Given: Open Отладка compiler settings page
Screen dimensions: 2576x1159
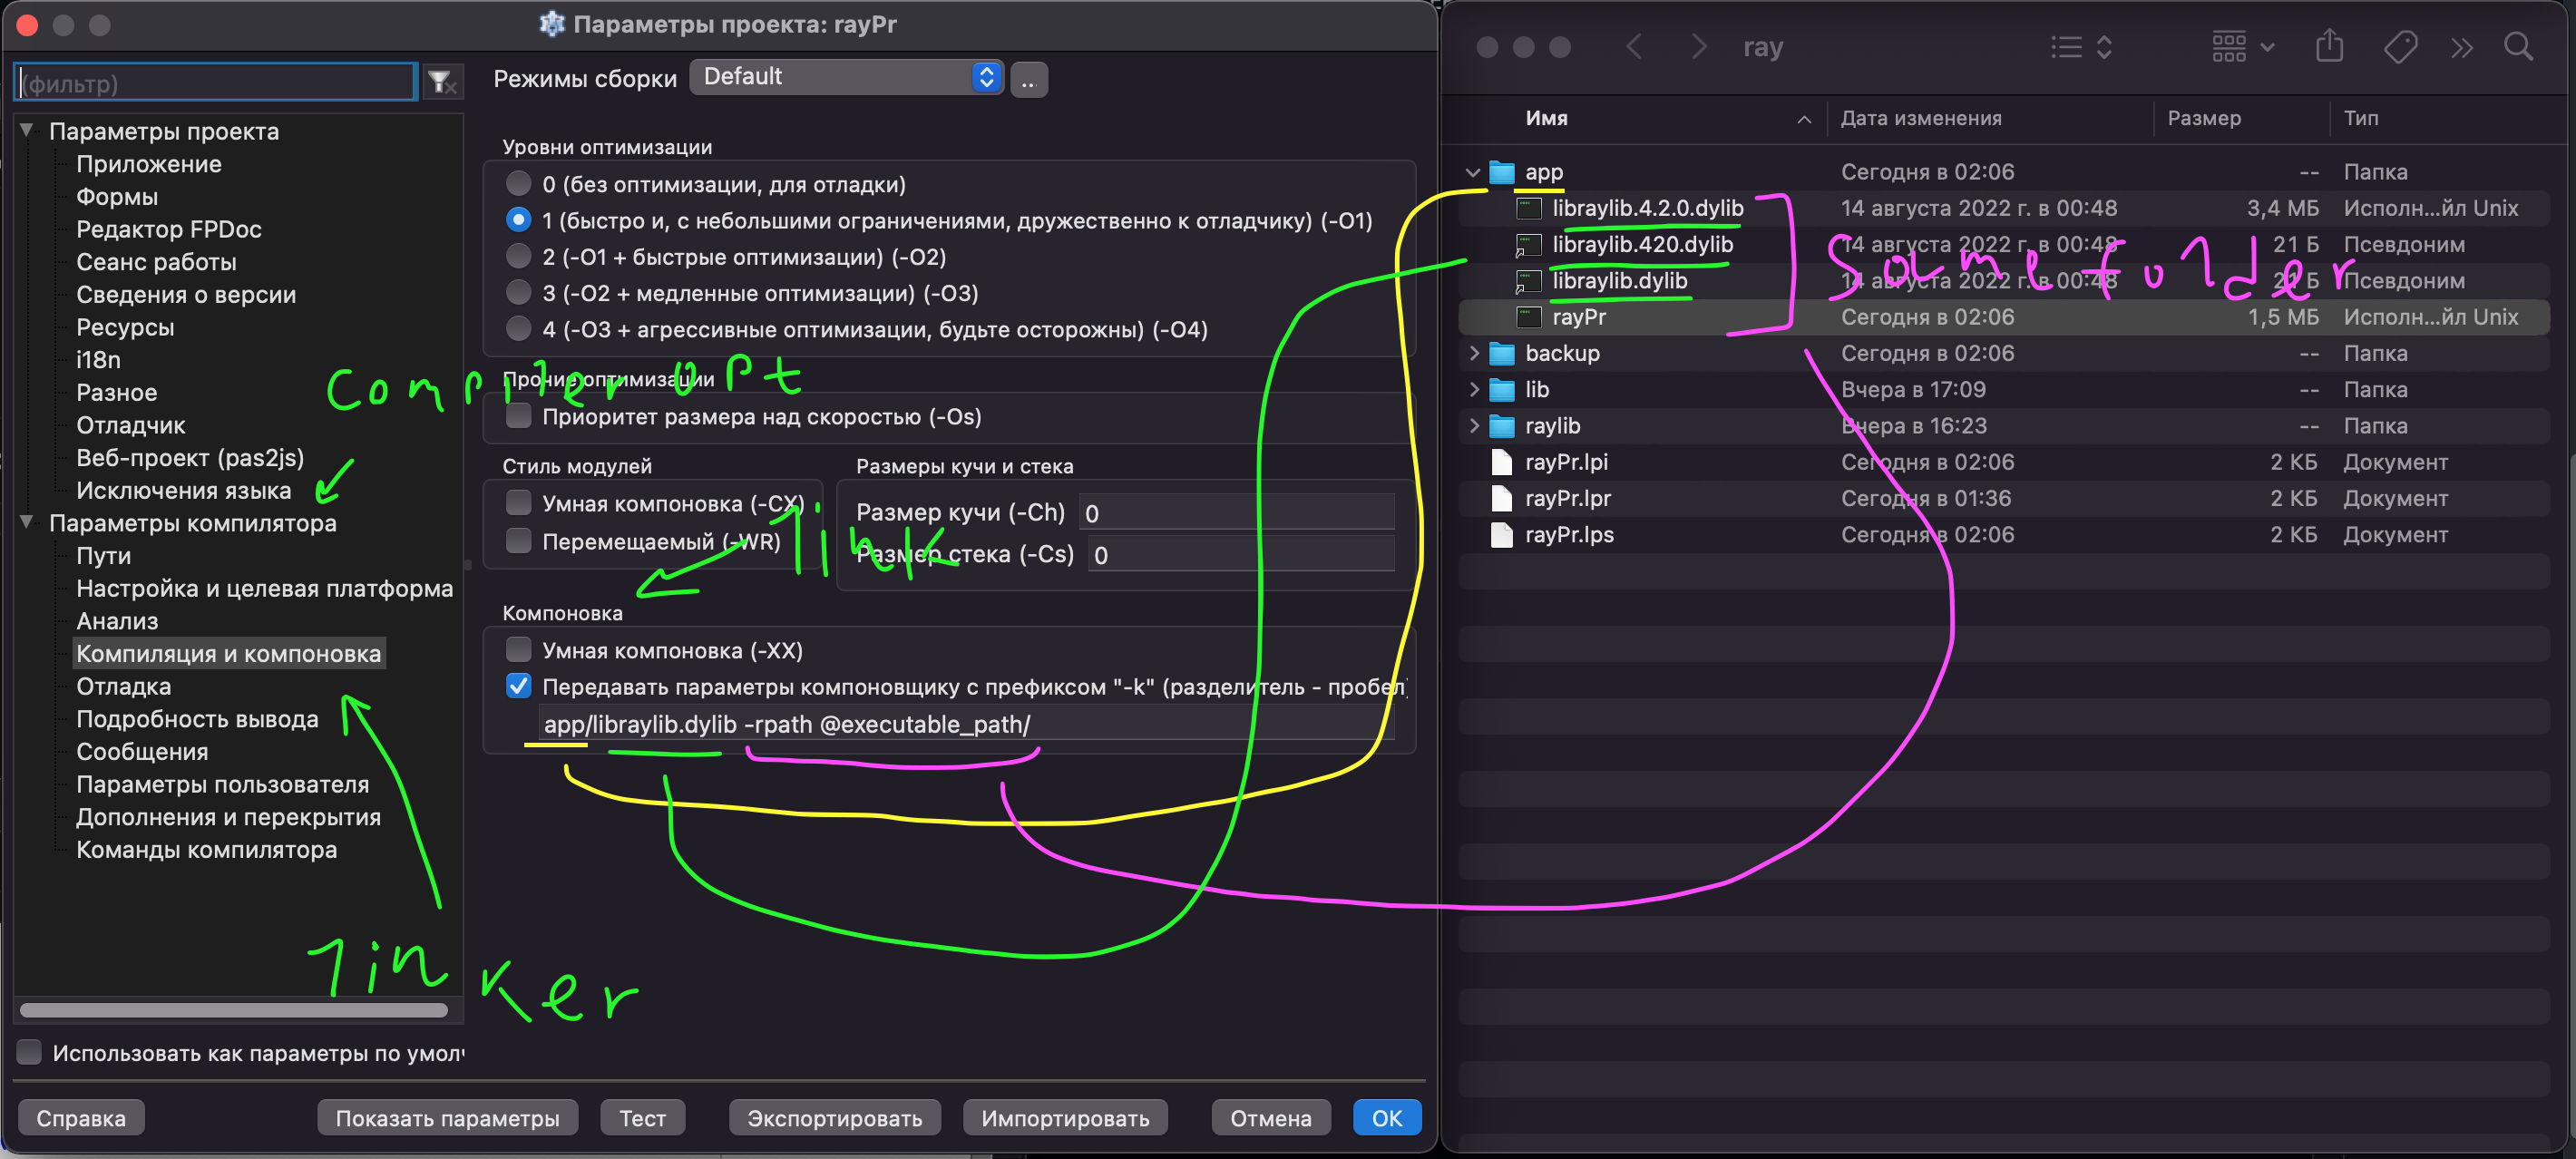Looking at the screenshot, I should tap(124, 687).
